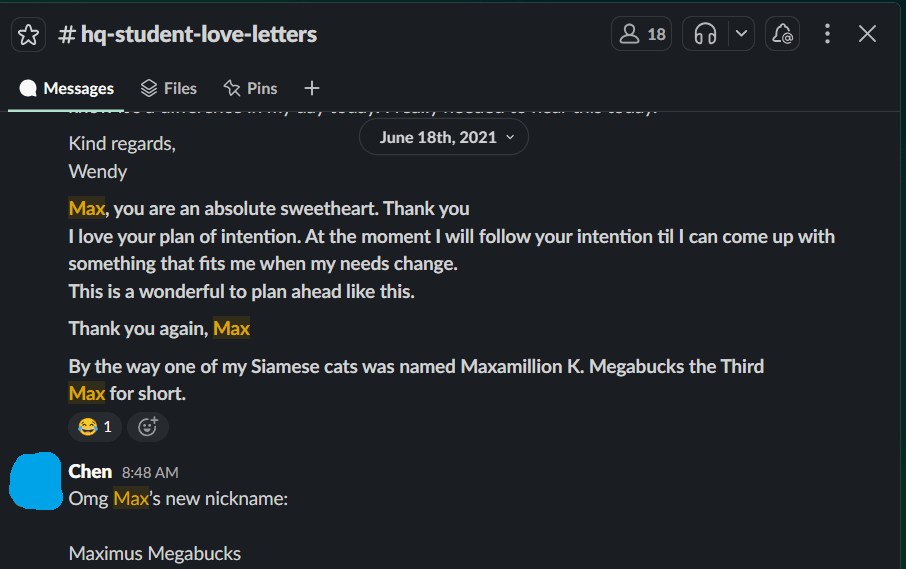Open the Pins tab
906x569 pixels.
coord(251,88)
